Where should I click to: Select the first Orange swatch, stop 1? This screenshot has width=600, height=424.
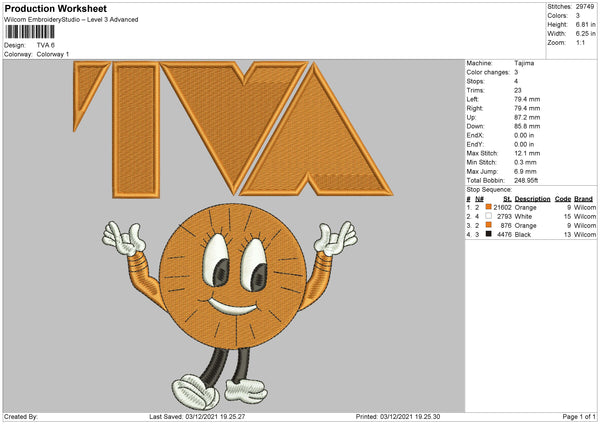click(488, 207)
